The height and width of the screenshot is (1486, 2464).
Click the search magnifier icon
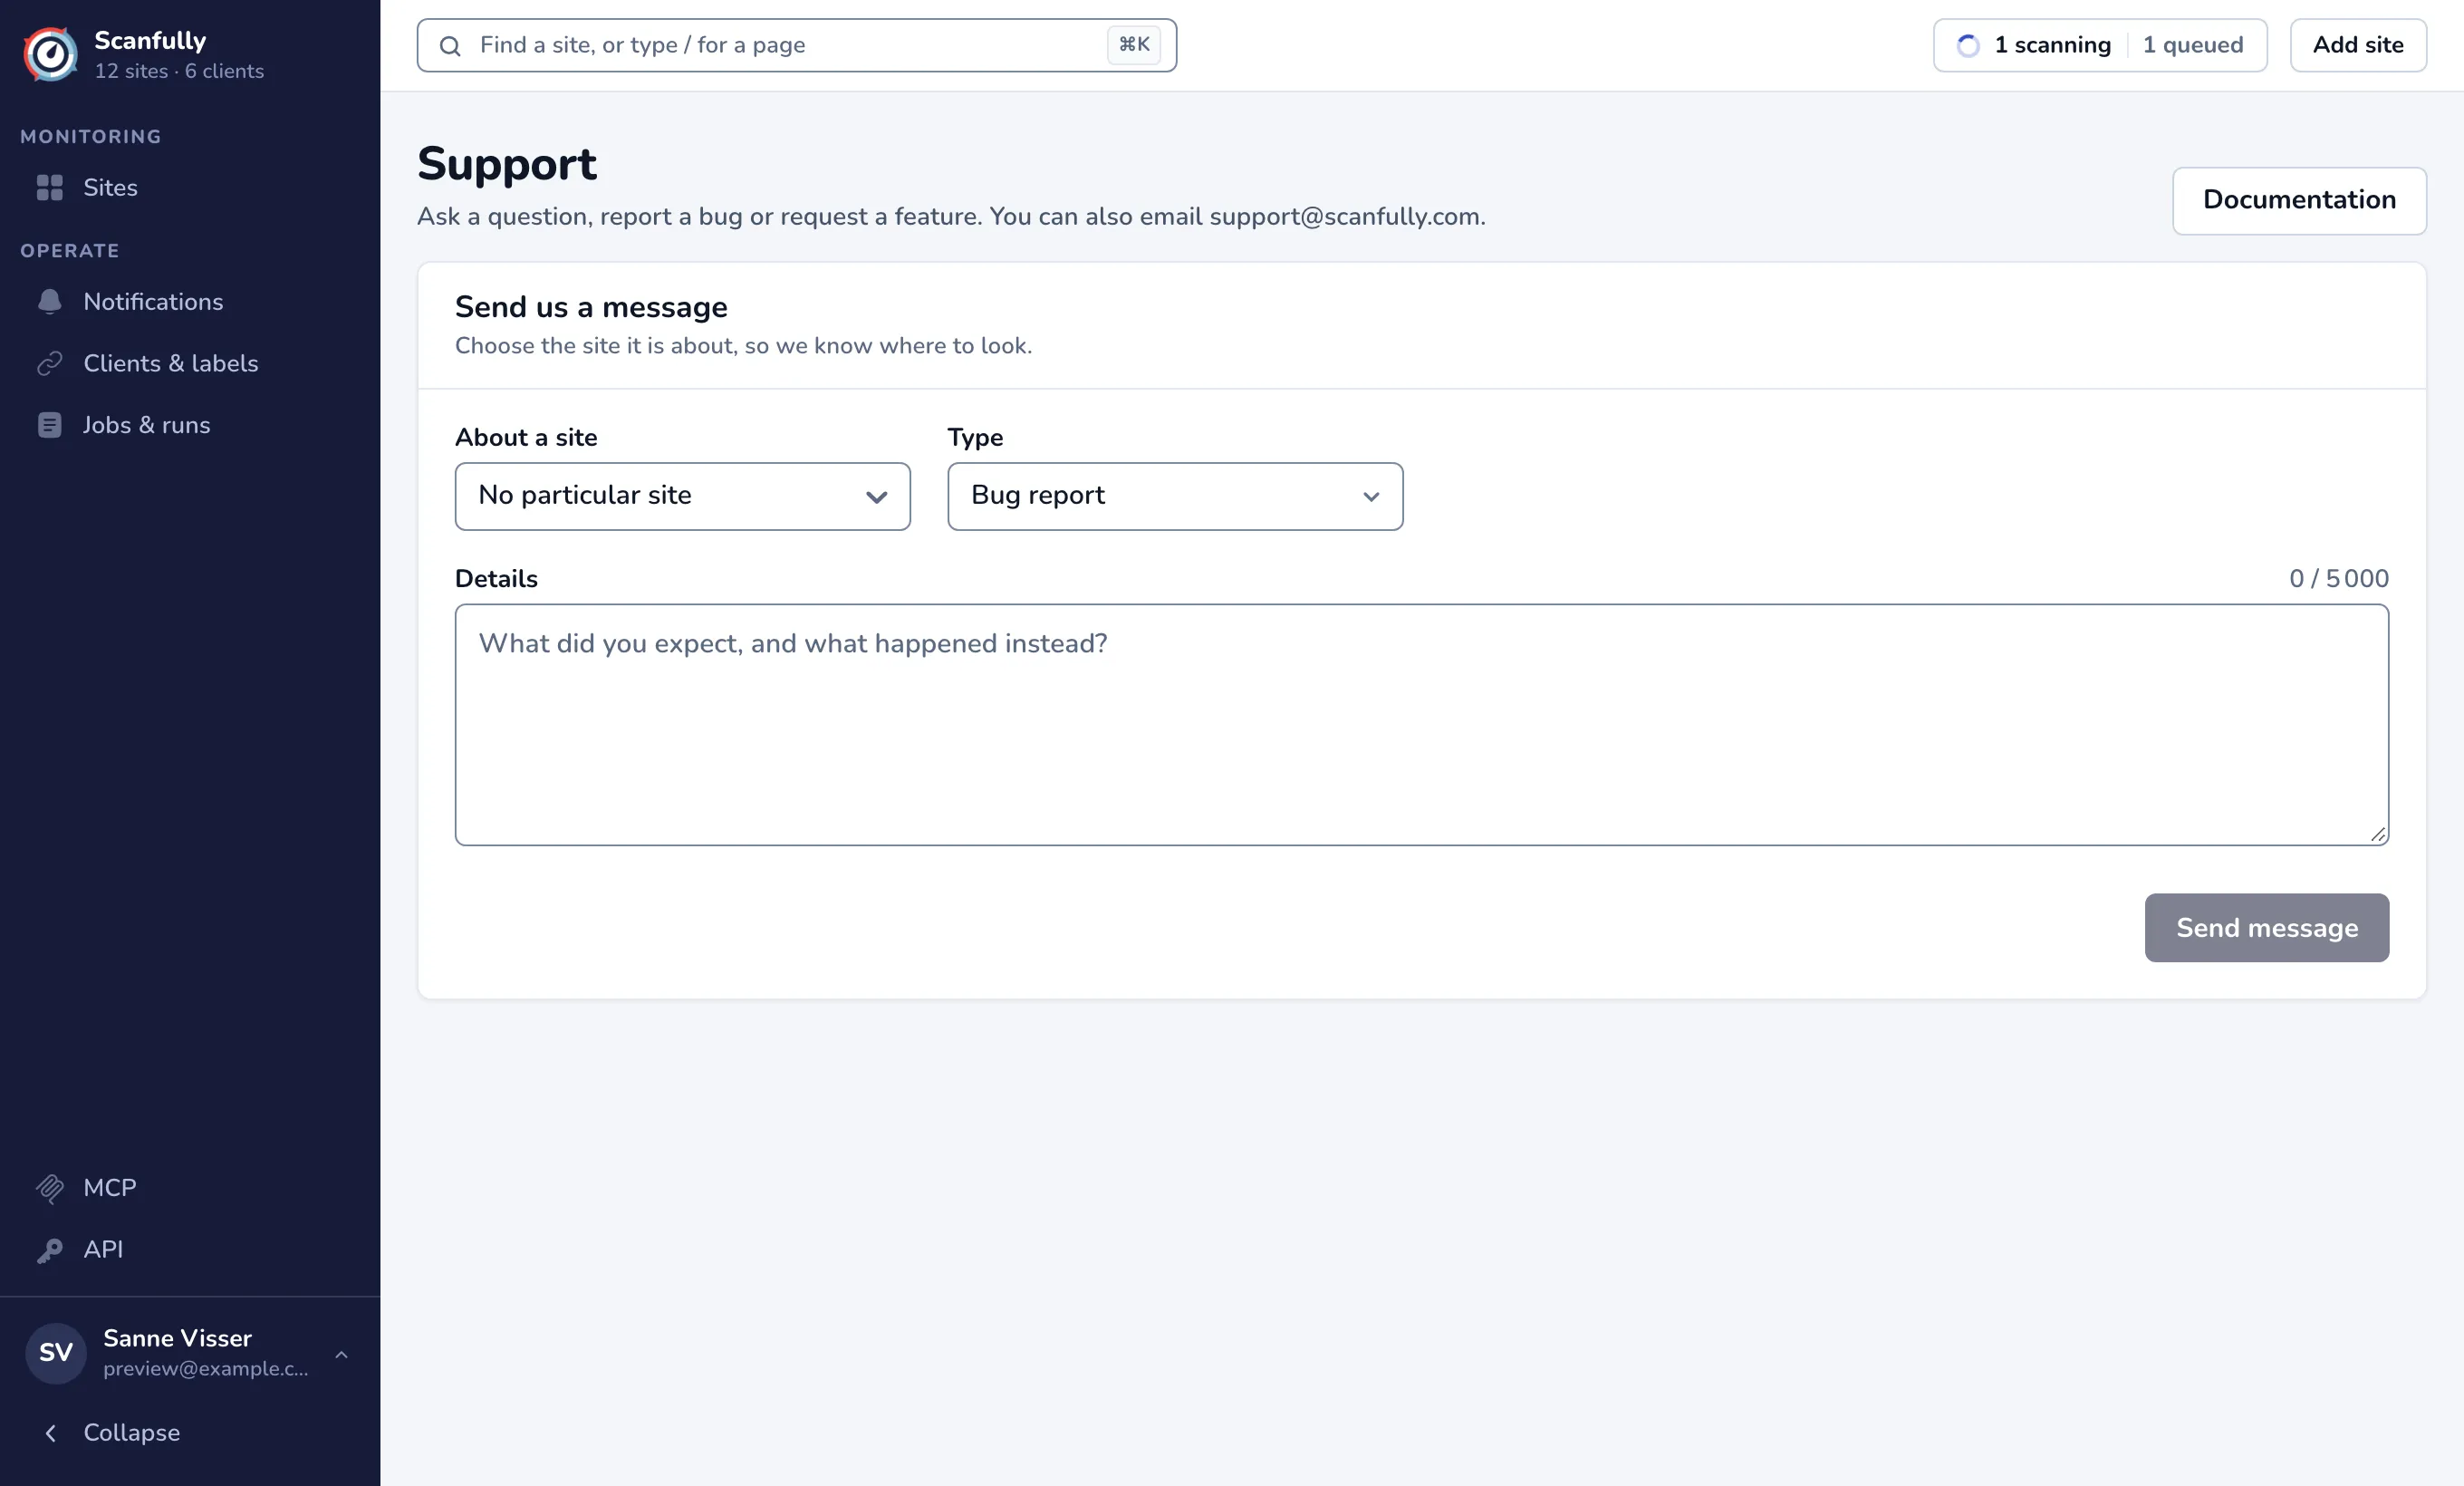(x=450, y=46)
